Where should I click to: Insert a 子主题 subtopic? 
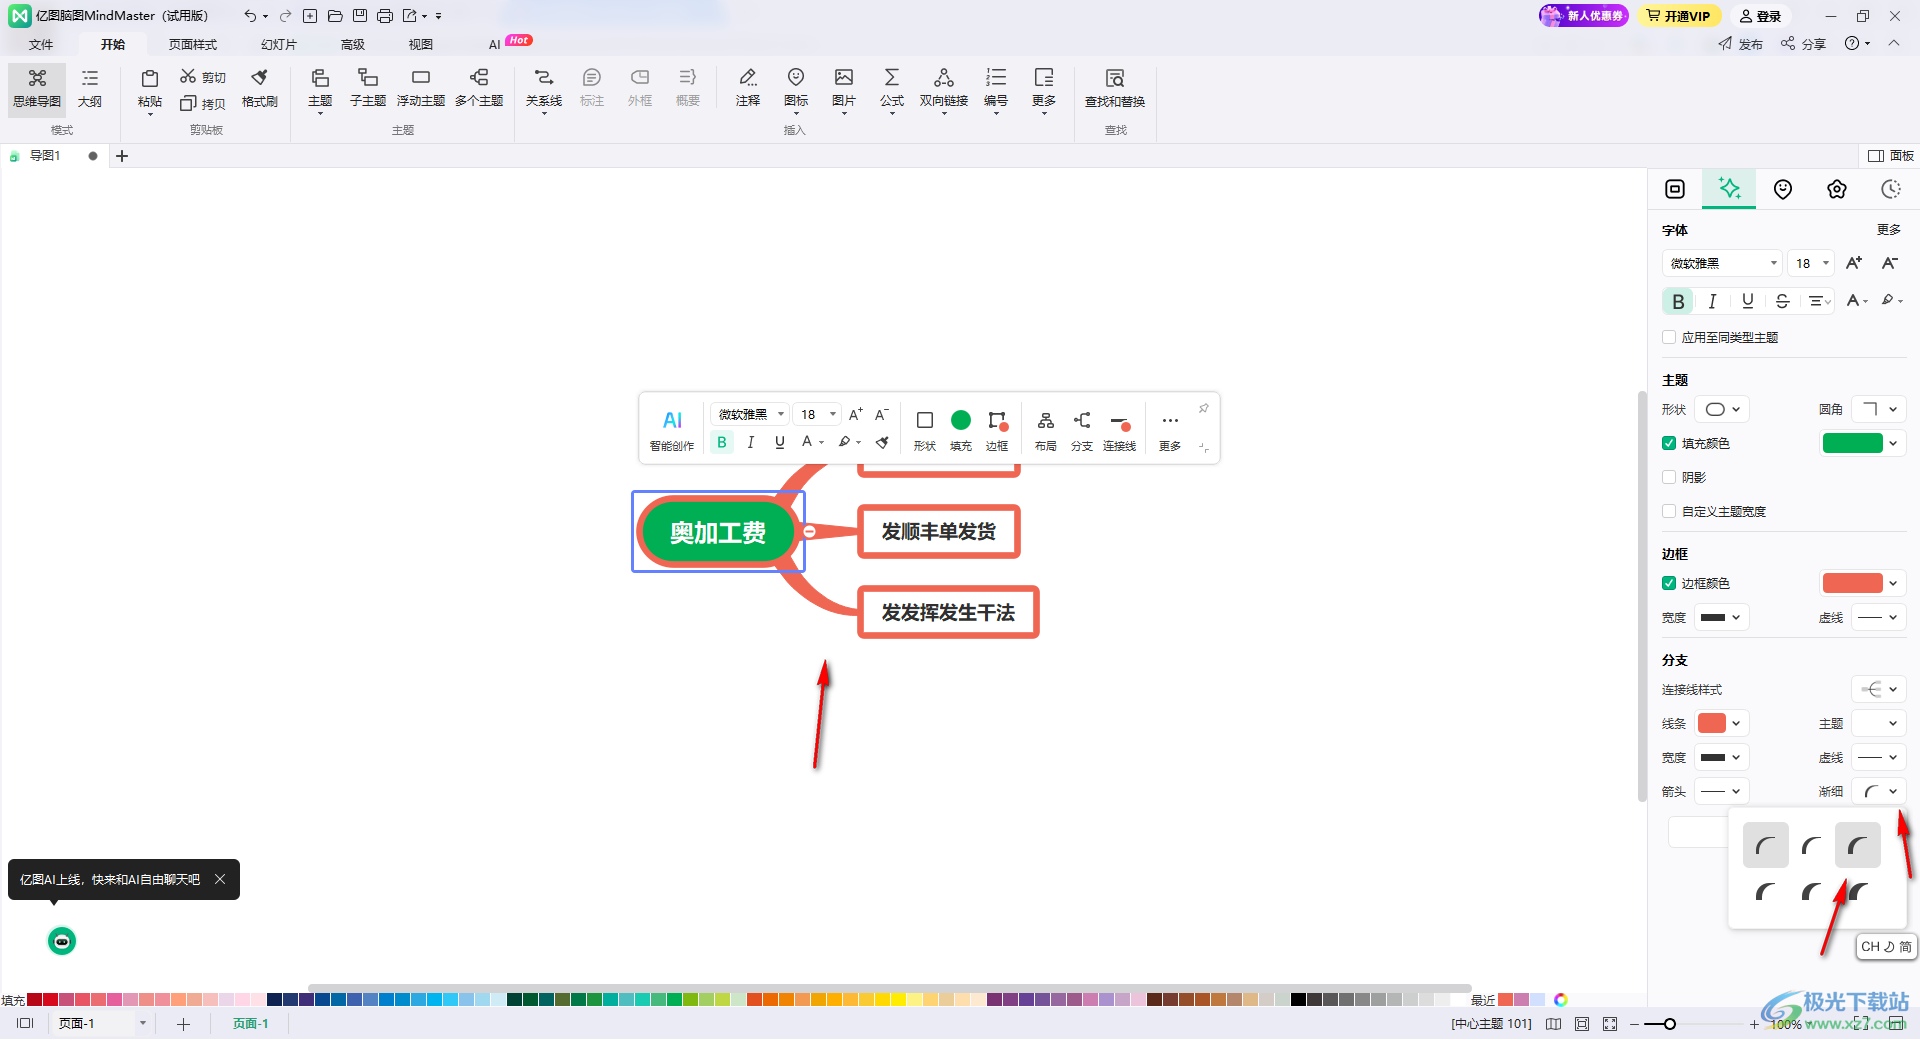[368, 88]
